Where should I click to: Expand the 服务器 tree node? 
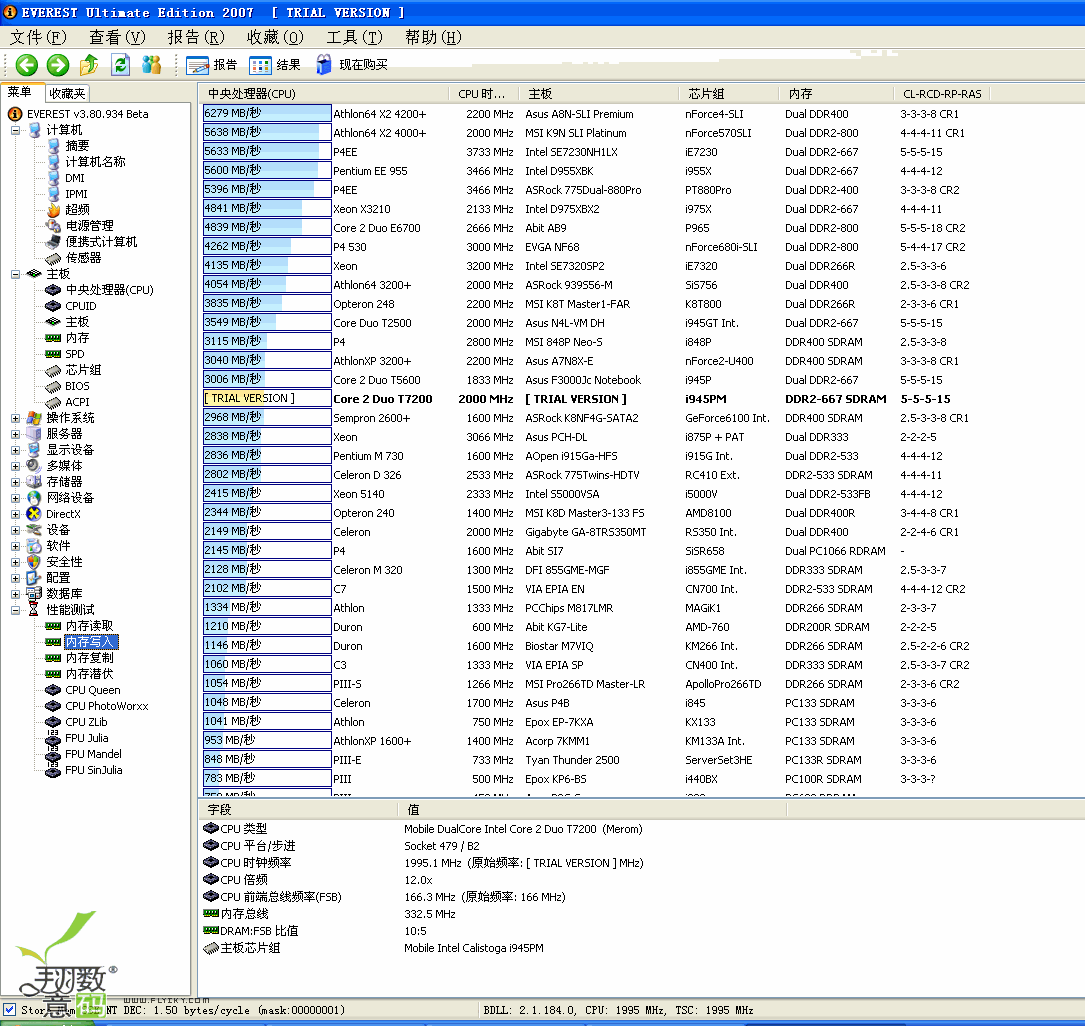coord(15,434)
